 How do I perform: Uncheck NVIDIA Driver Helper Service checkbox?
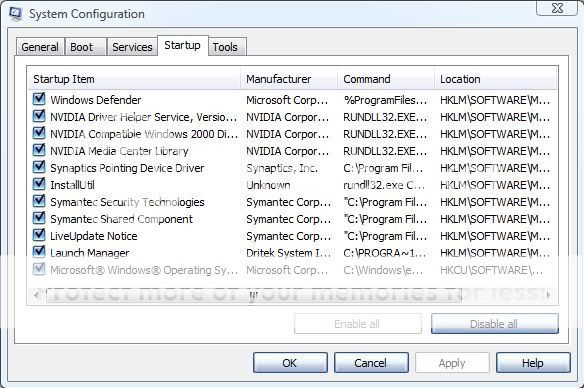39,116
